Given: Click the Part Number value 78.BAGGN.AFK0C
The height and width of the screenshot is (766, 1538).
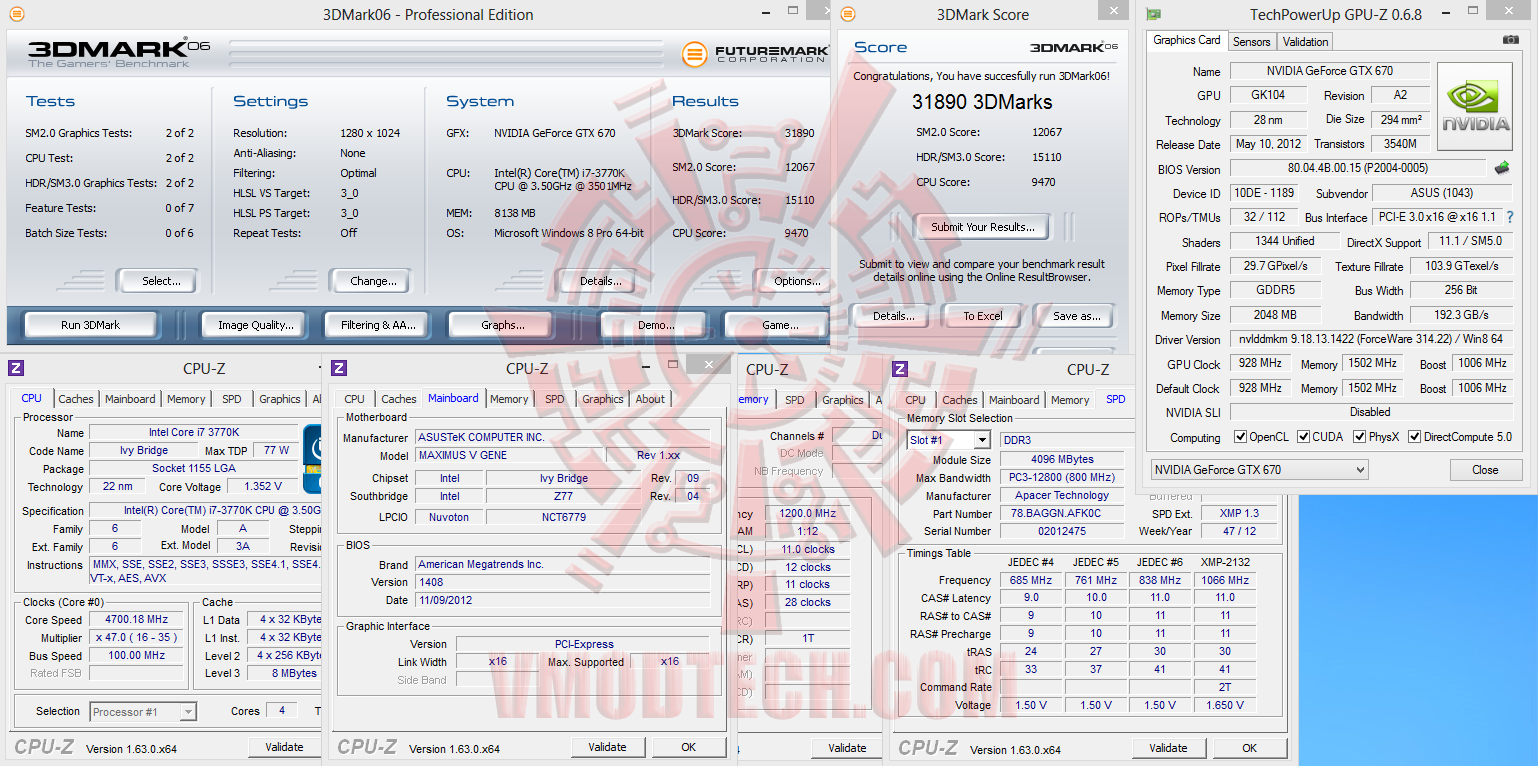Looking at the screenshot, I should 1062,514.
